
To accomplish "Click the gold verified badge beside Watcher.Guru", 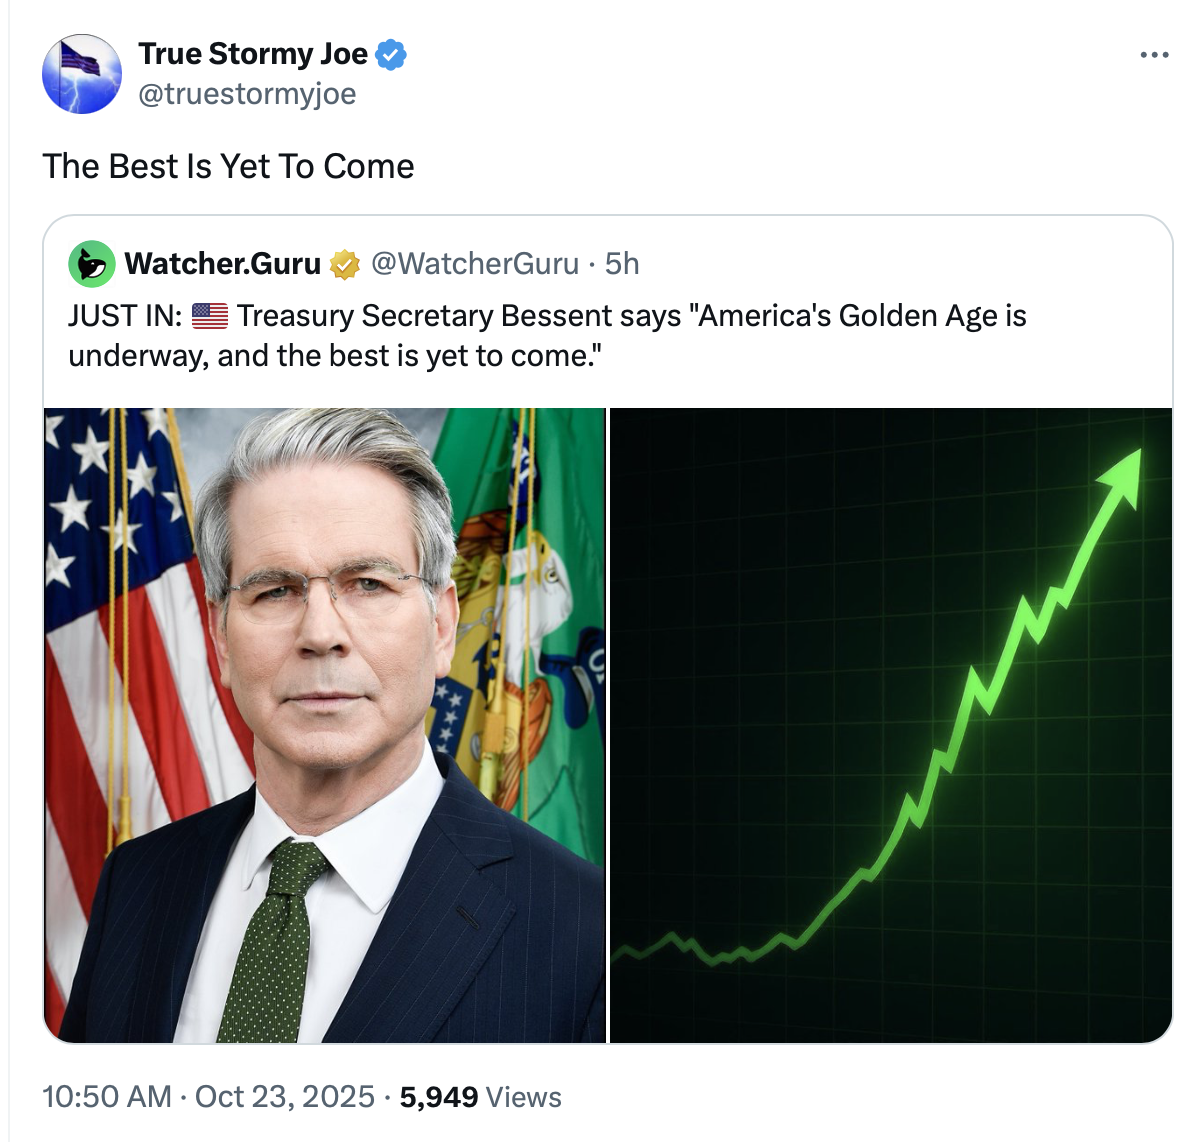I will (345, 264).
